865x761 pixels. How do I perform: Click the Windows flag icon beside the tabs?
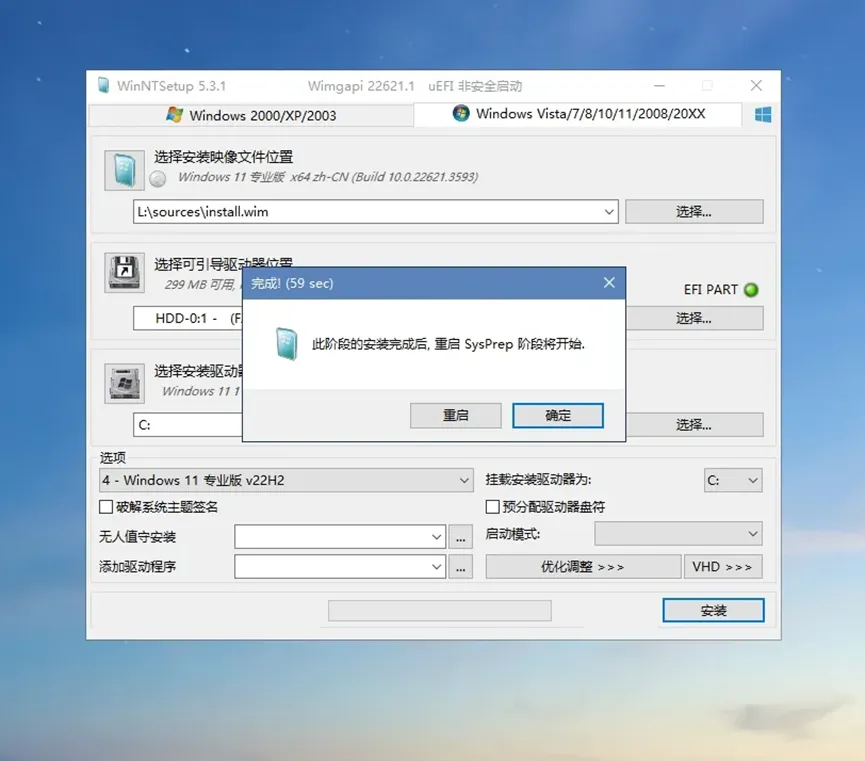click(762, 114)
